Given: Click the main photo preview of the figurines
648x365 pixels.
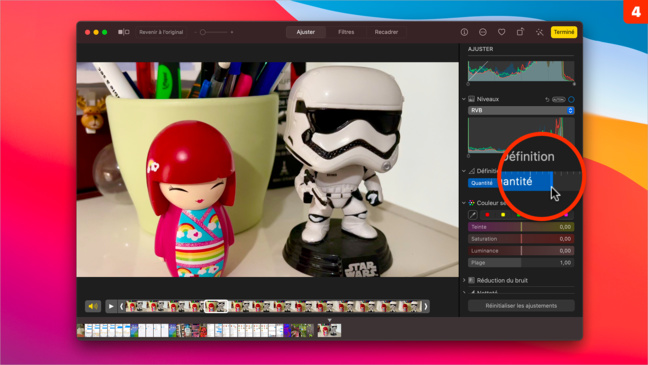Looking at the screenshot, I should [267, 169].
